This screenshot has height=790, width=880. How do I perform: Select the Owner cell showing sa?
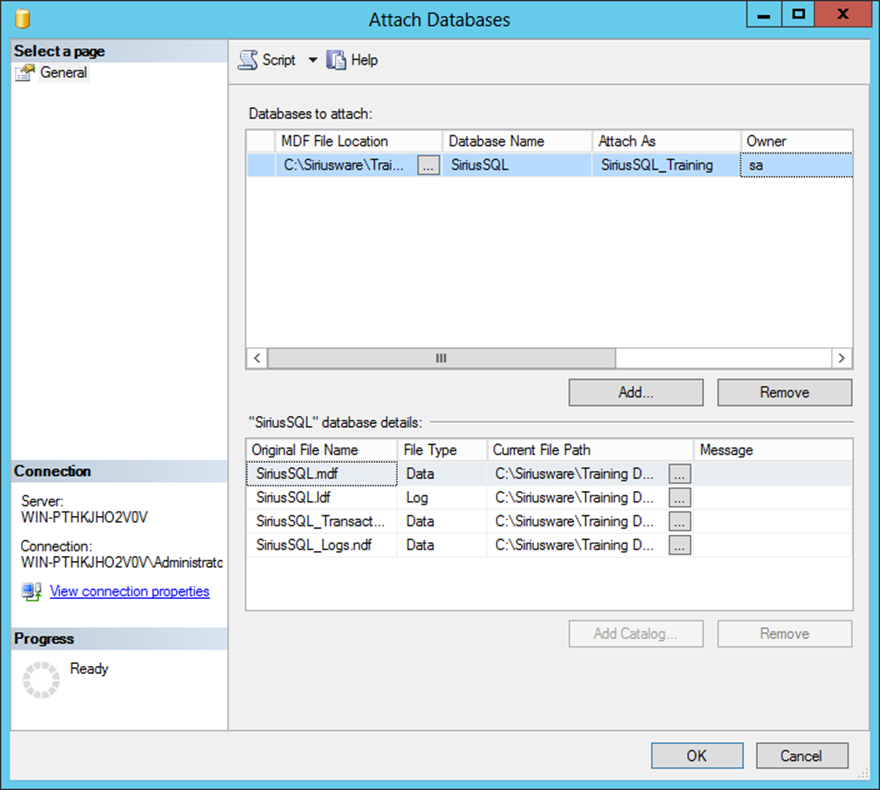[x=795, y=165]
